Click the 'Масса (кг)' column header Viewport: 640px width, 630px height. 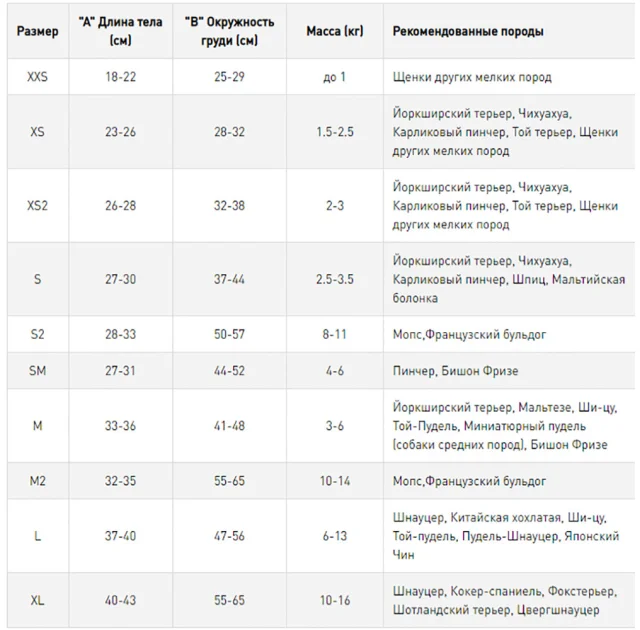pos(335,31)
